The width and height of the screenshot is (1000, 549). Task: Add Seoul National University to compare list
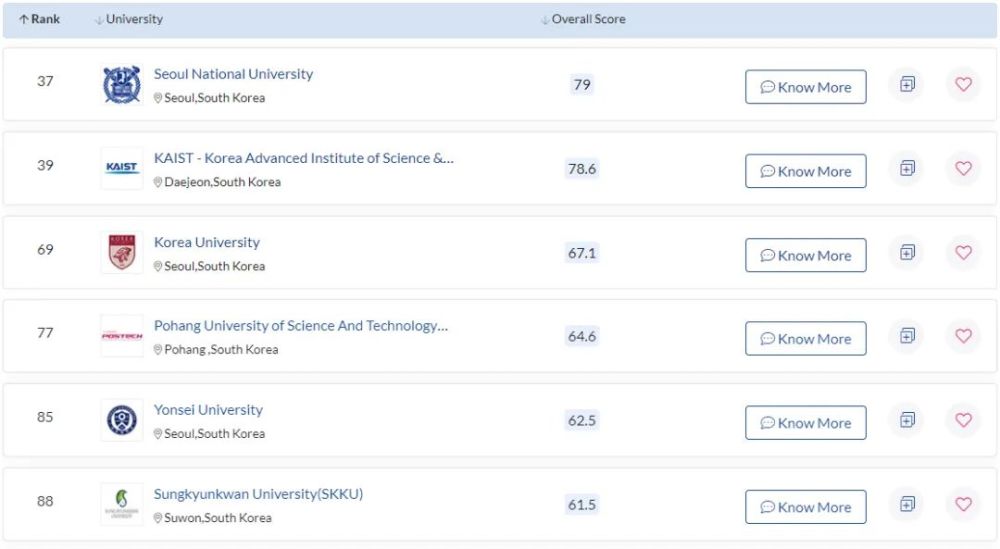click(x=907, y=84)
